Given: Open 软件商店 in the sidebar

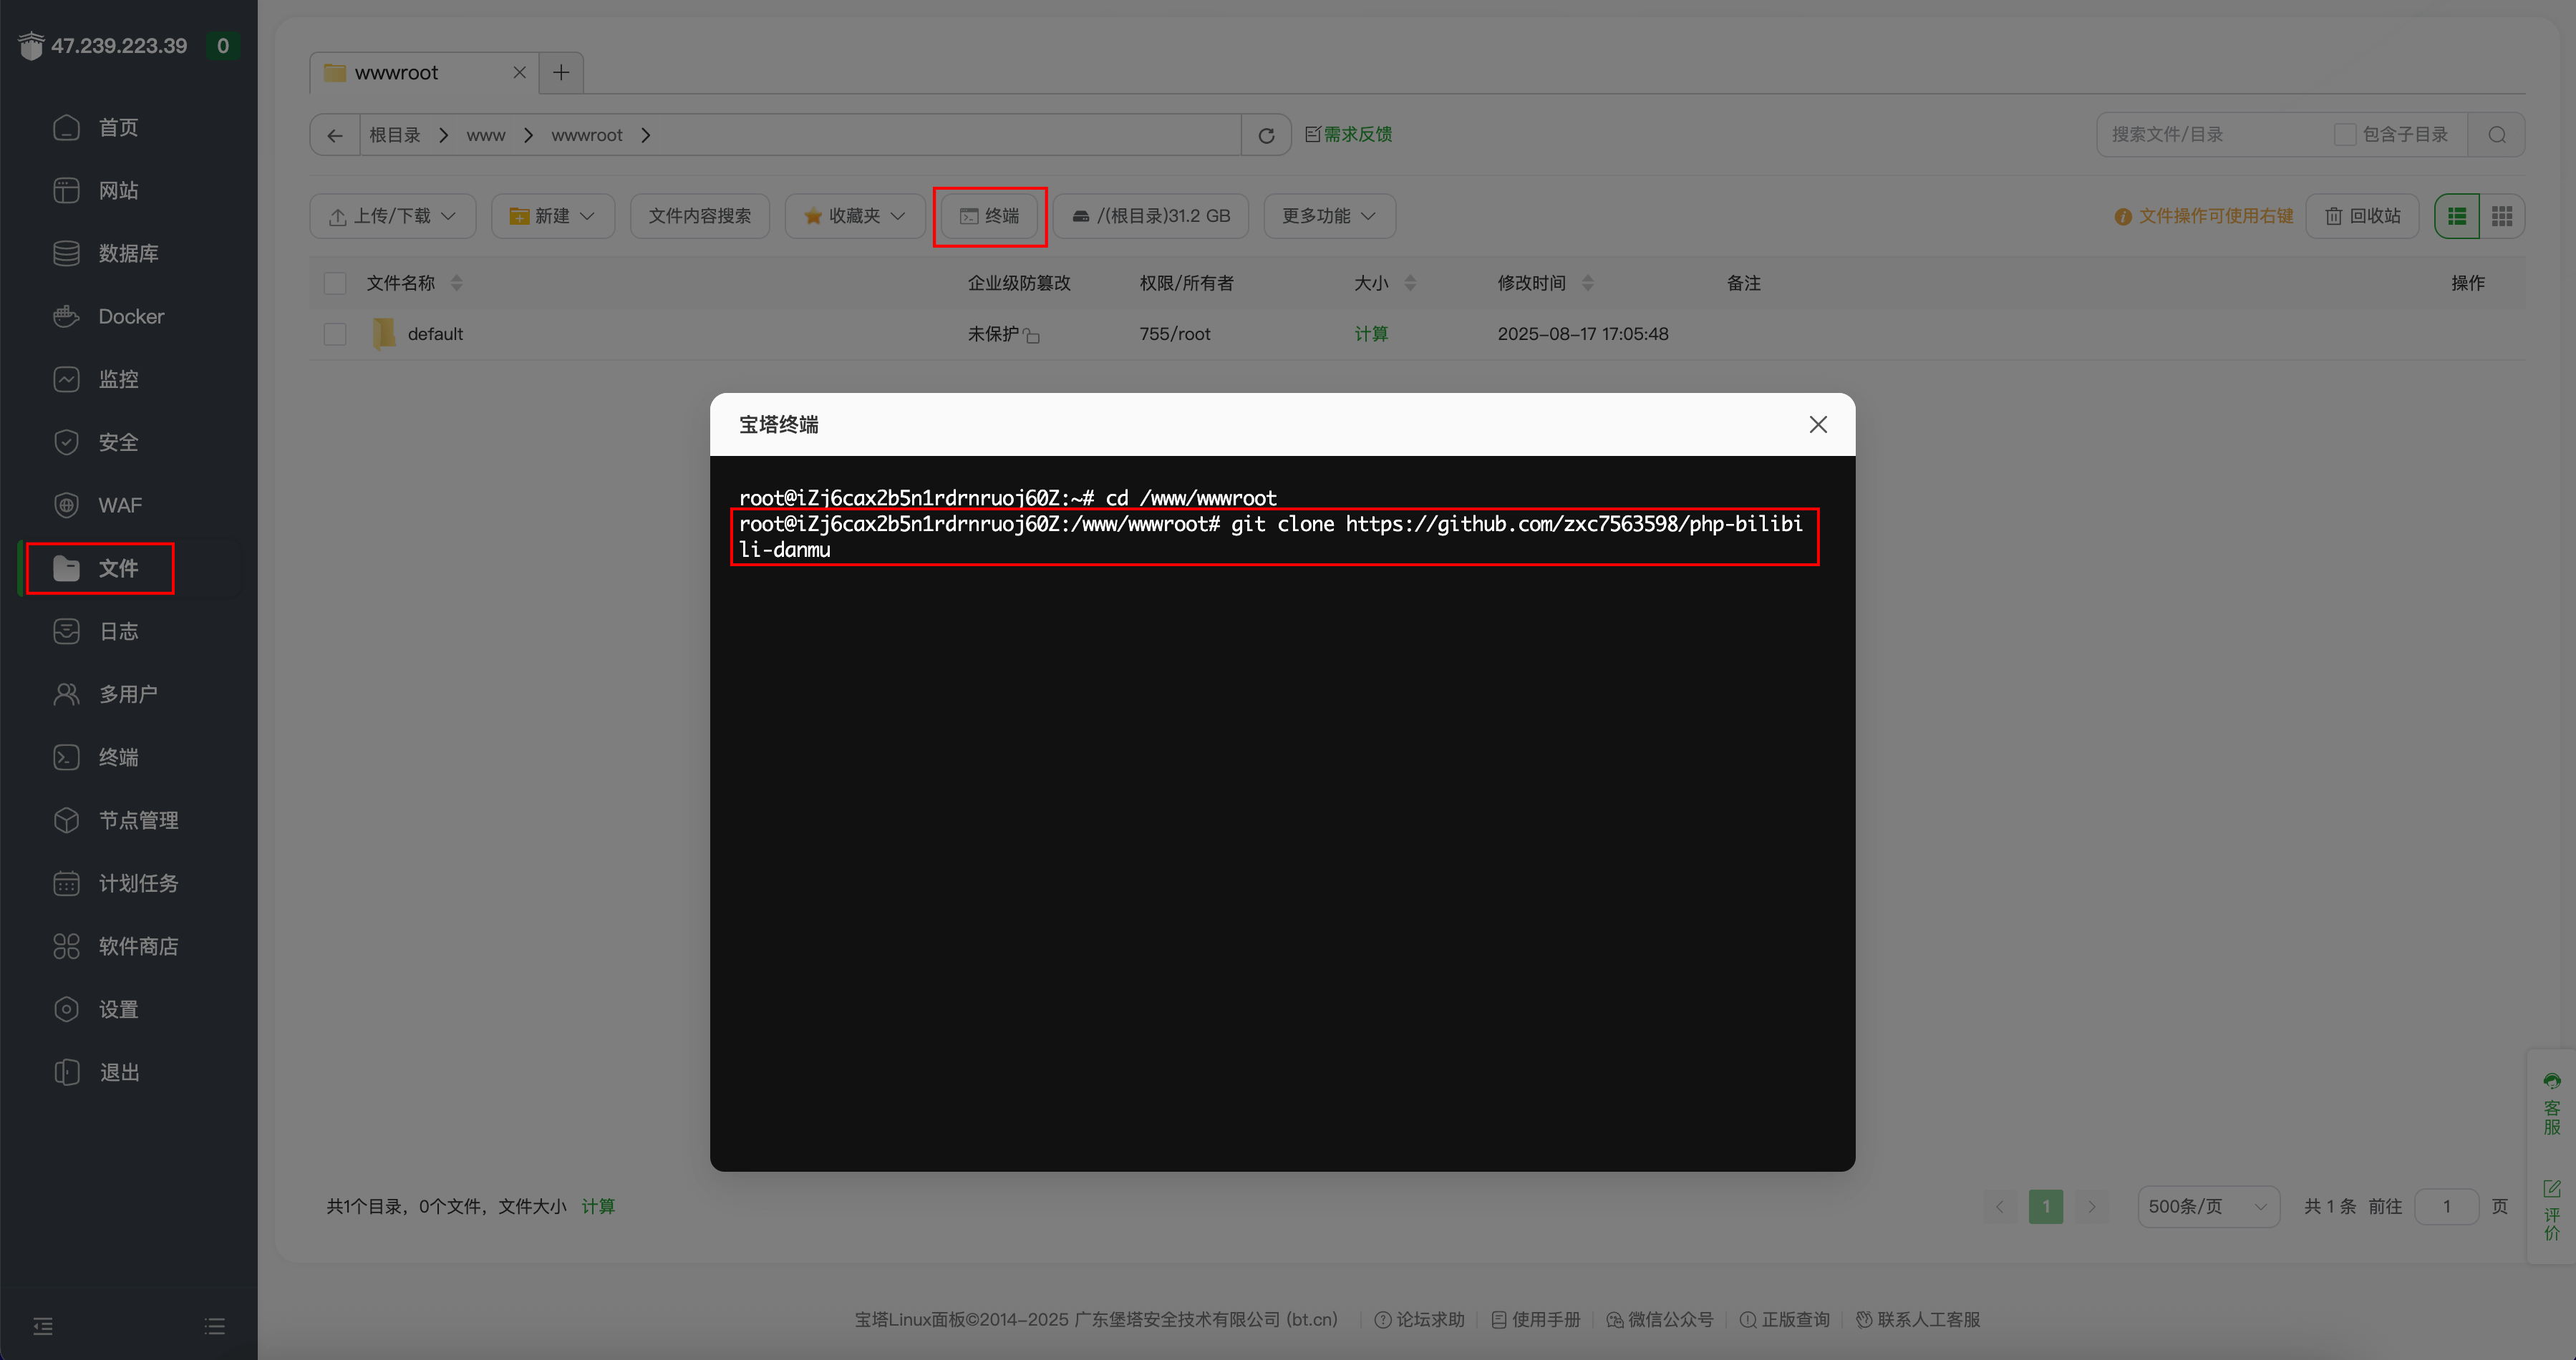Looking at the screenshot, I should point(138,946).
